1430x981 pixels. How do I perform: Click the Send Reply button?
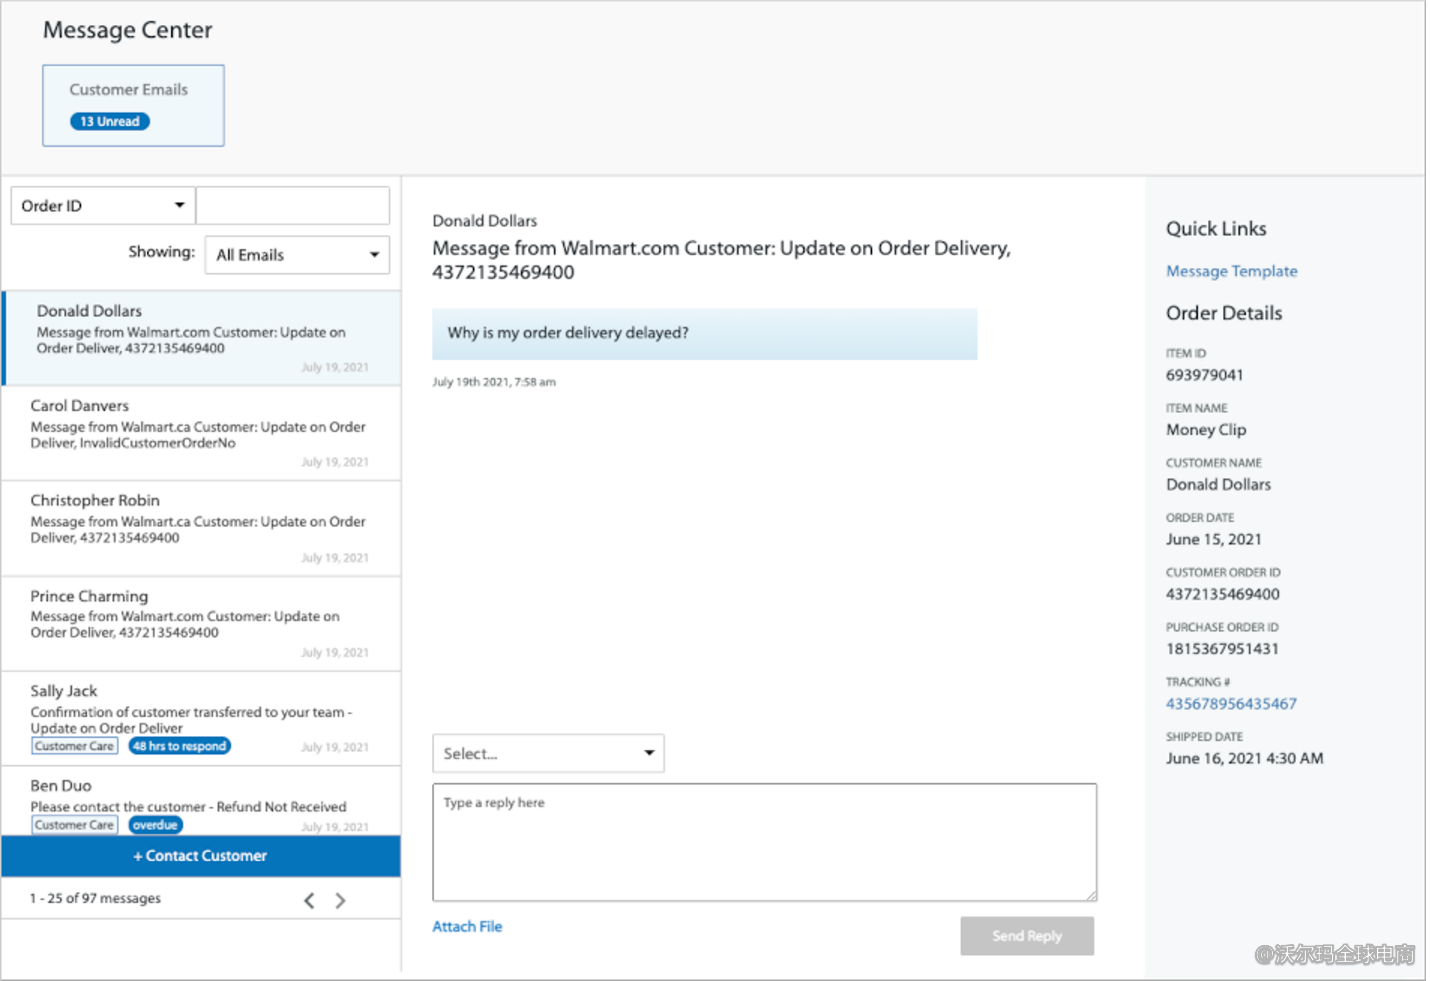tap(1026, 936)
